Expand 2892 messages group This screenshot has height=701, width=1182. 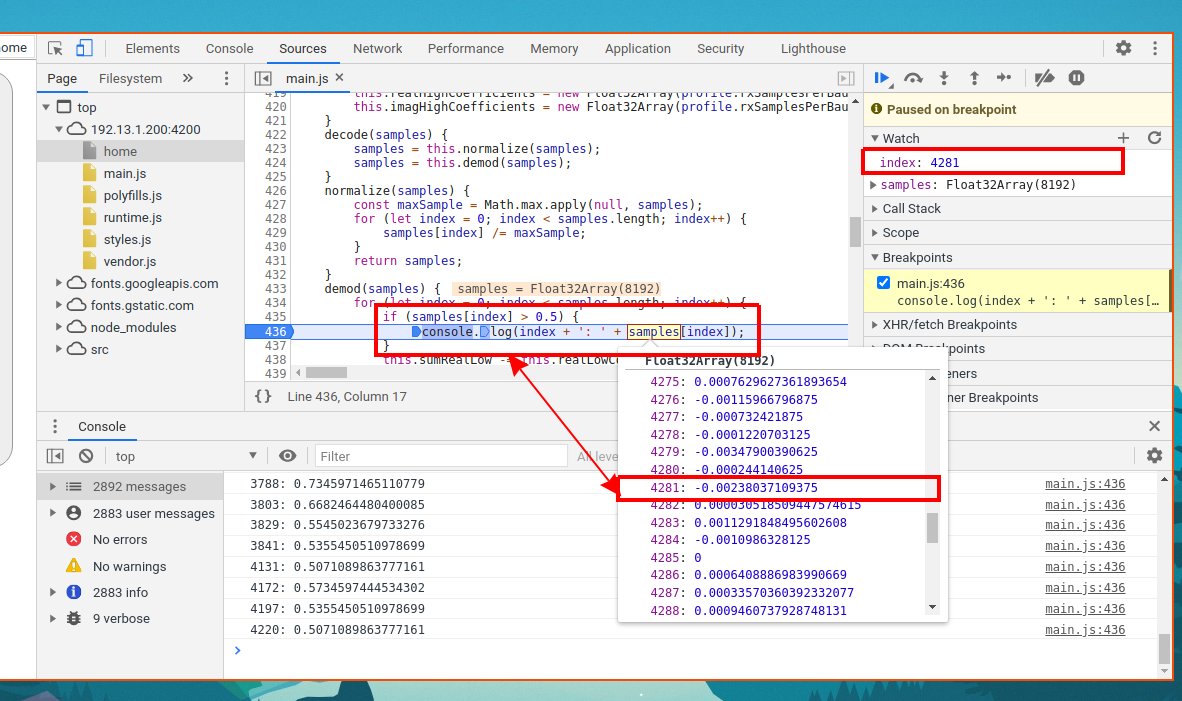tap(52, 487)
